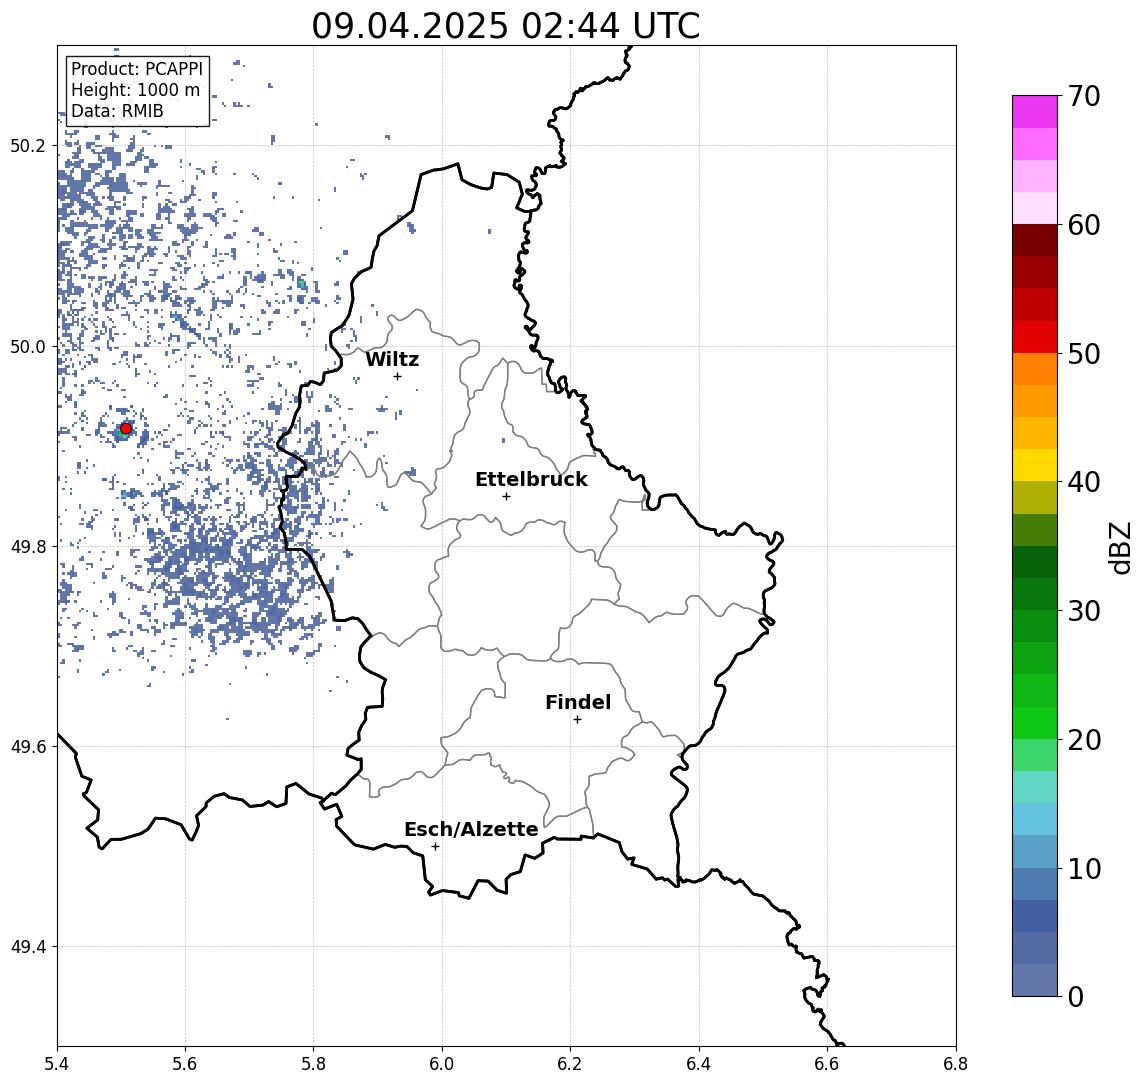This screenshot has width=1145, height=1084.
Task: Click the slate blue swatch at 0 dBZ
Action: pos(1035,980)
